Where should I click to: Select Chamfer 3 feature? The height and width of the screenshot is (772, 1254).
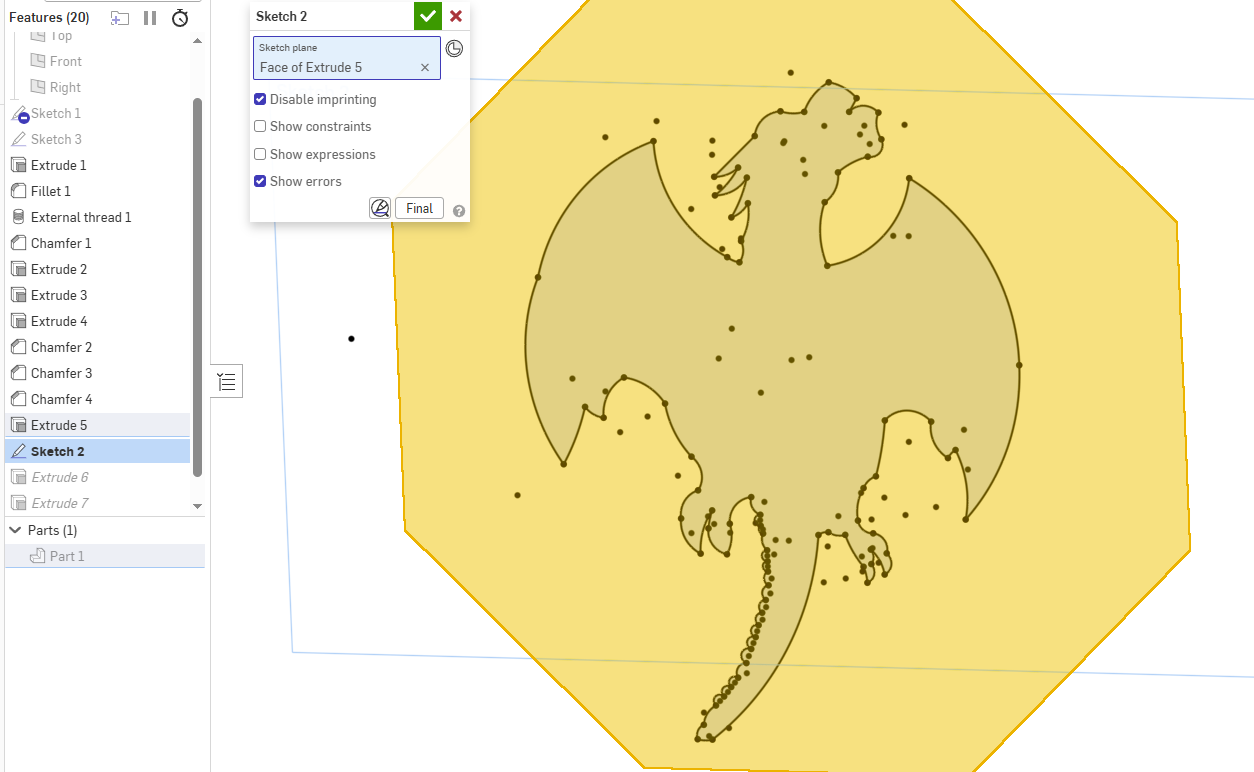pos(62,373)
